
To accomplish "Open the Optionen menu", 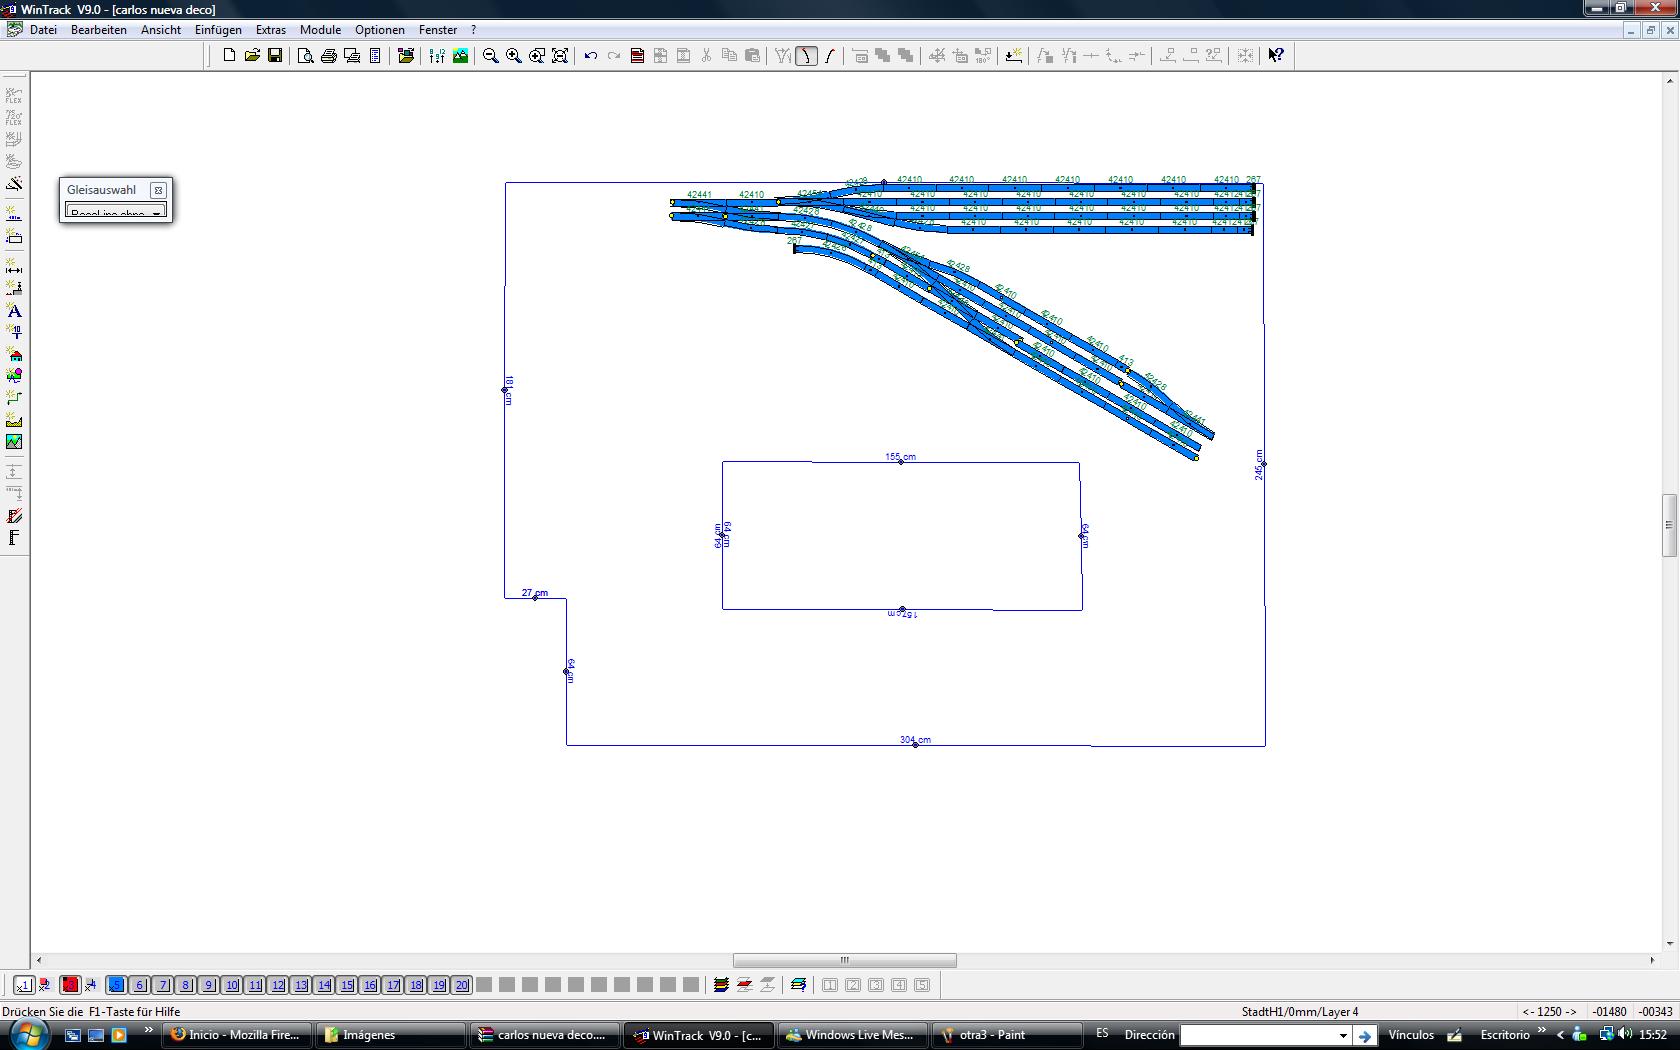I will coord(380,30).
